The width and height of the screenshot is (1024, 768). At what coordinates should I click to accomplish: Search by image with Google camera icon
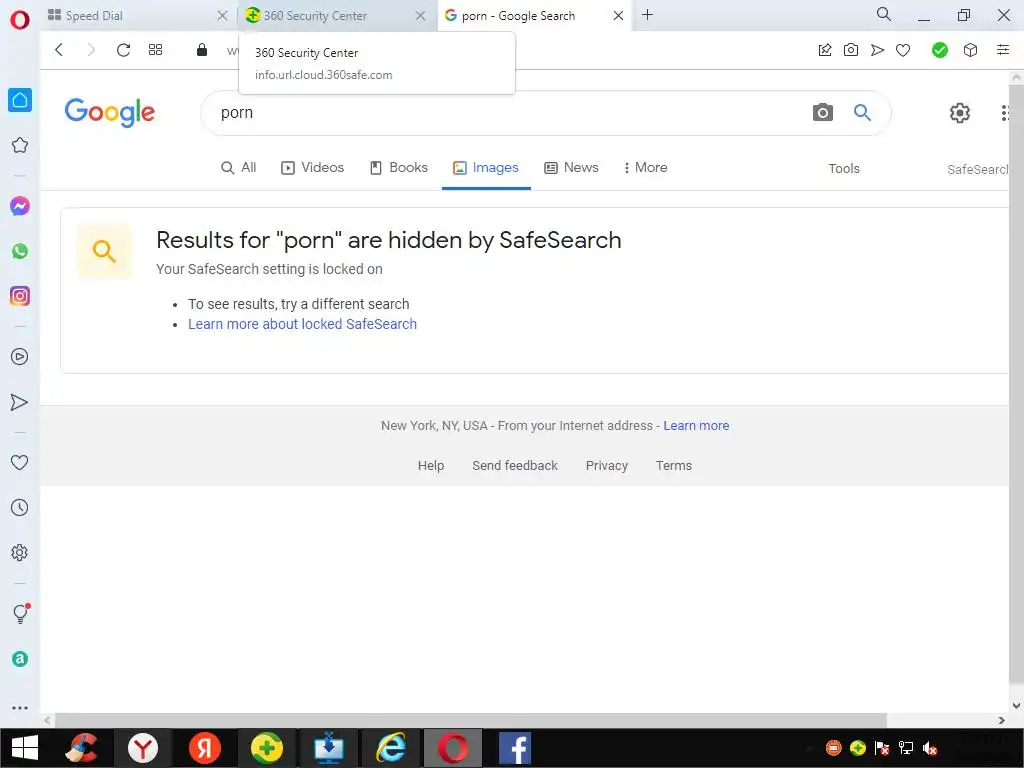pos(823,112)
